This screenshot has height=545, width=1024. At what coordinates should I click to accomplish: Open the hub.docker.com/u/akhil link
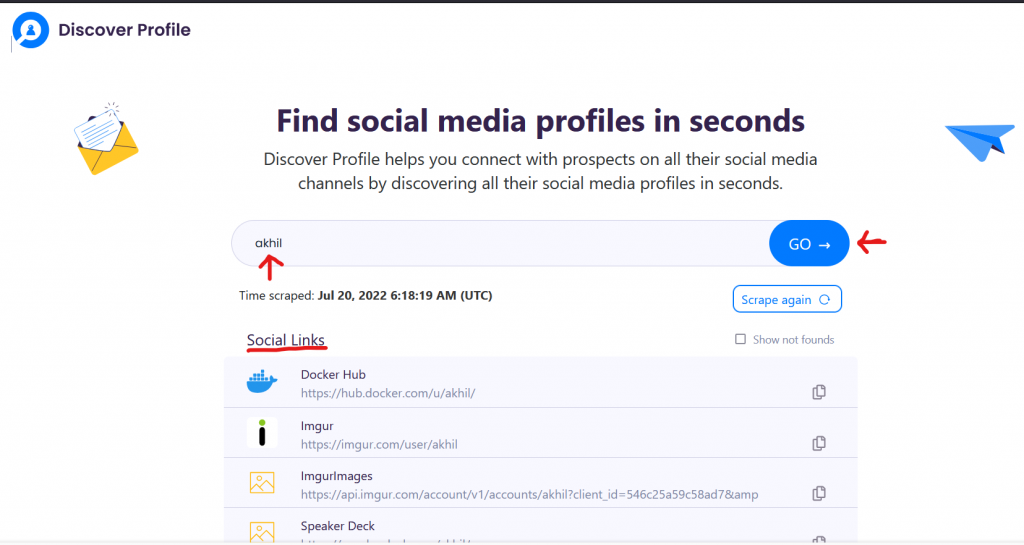click(388, 394)
